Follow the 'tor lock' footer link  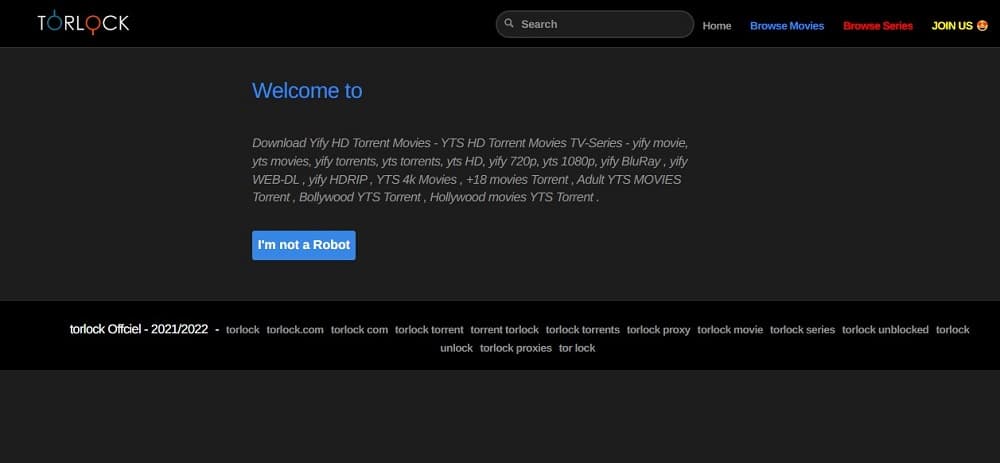click(577, 348)
